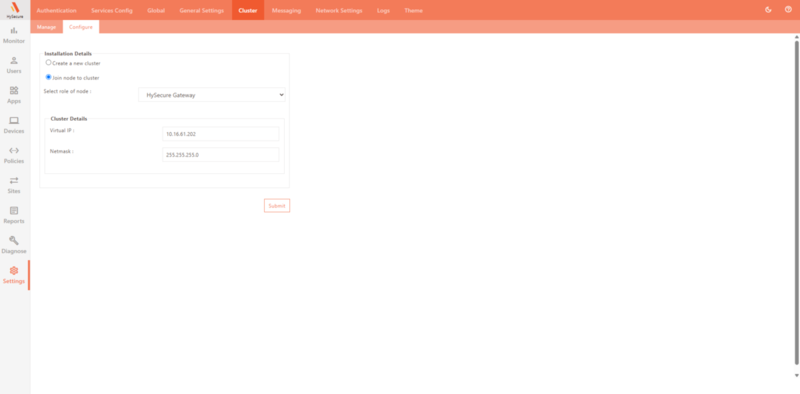This screenshot has height=394, width=800.
Task: Open the Global tab
Action: coord(156,10)
